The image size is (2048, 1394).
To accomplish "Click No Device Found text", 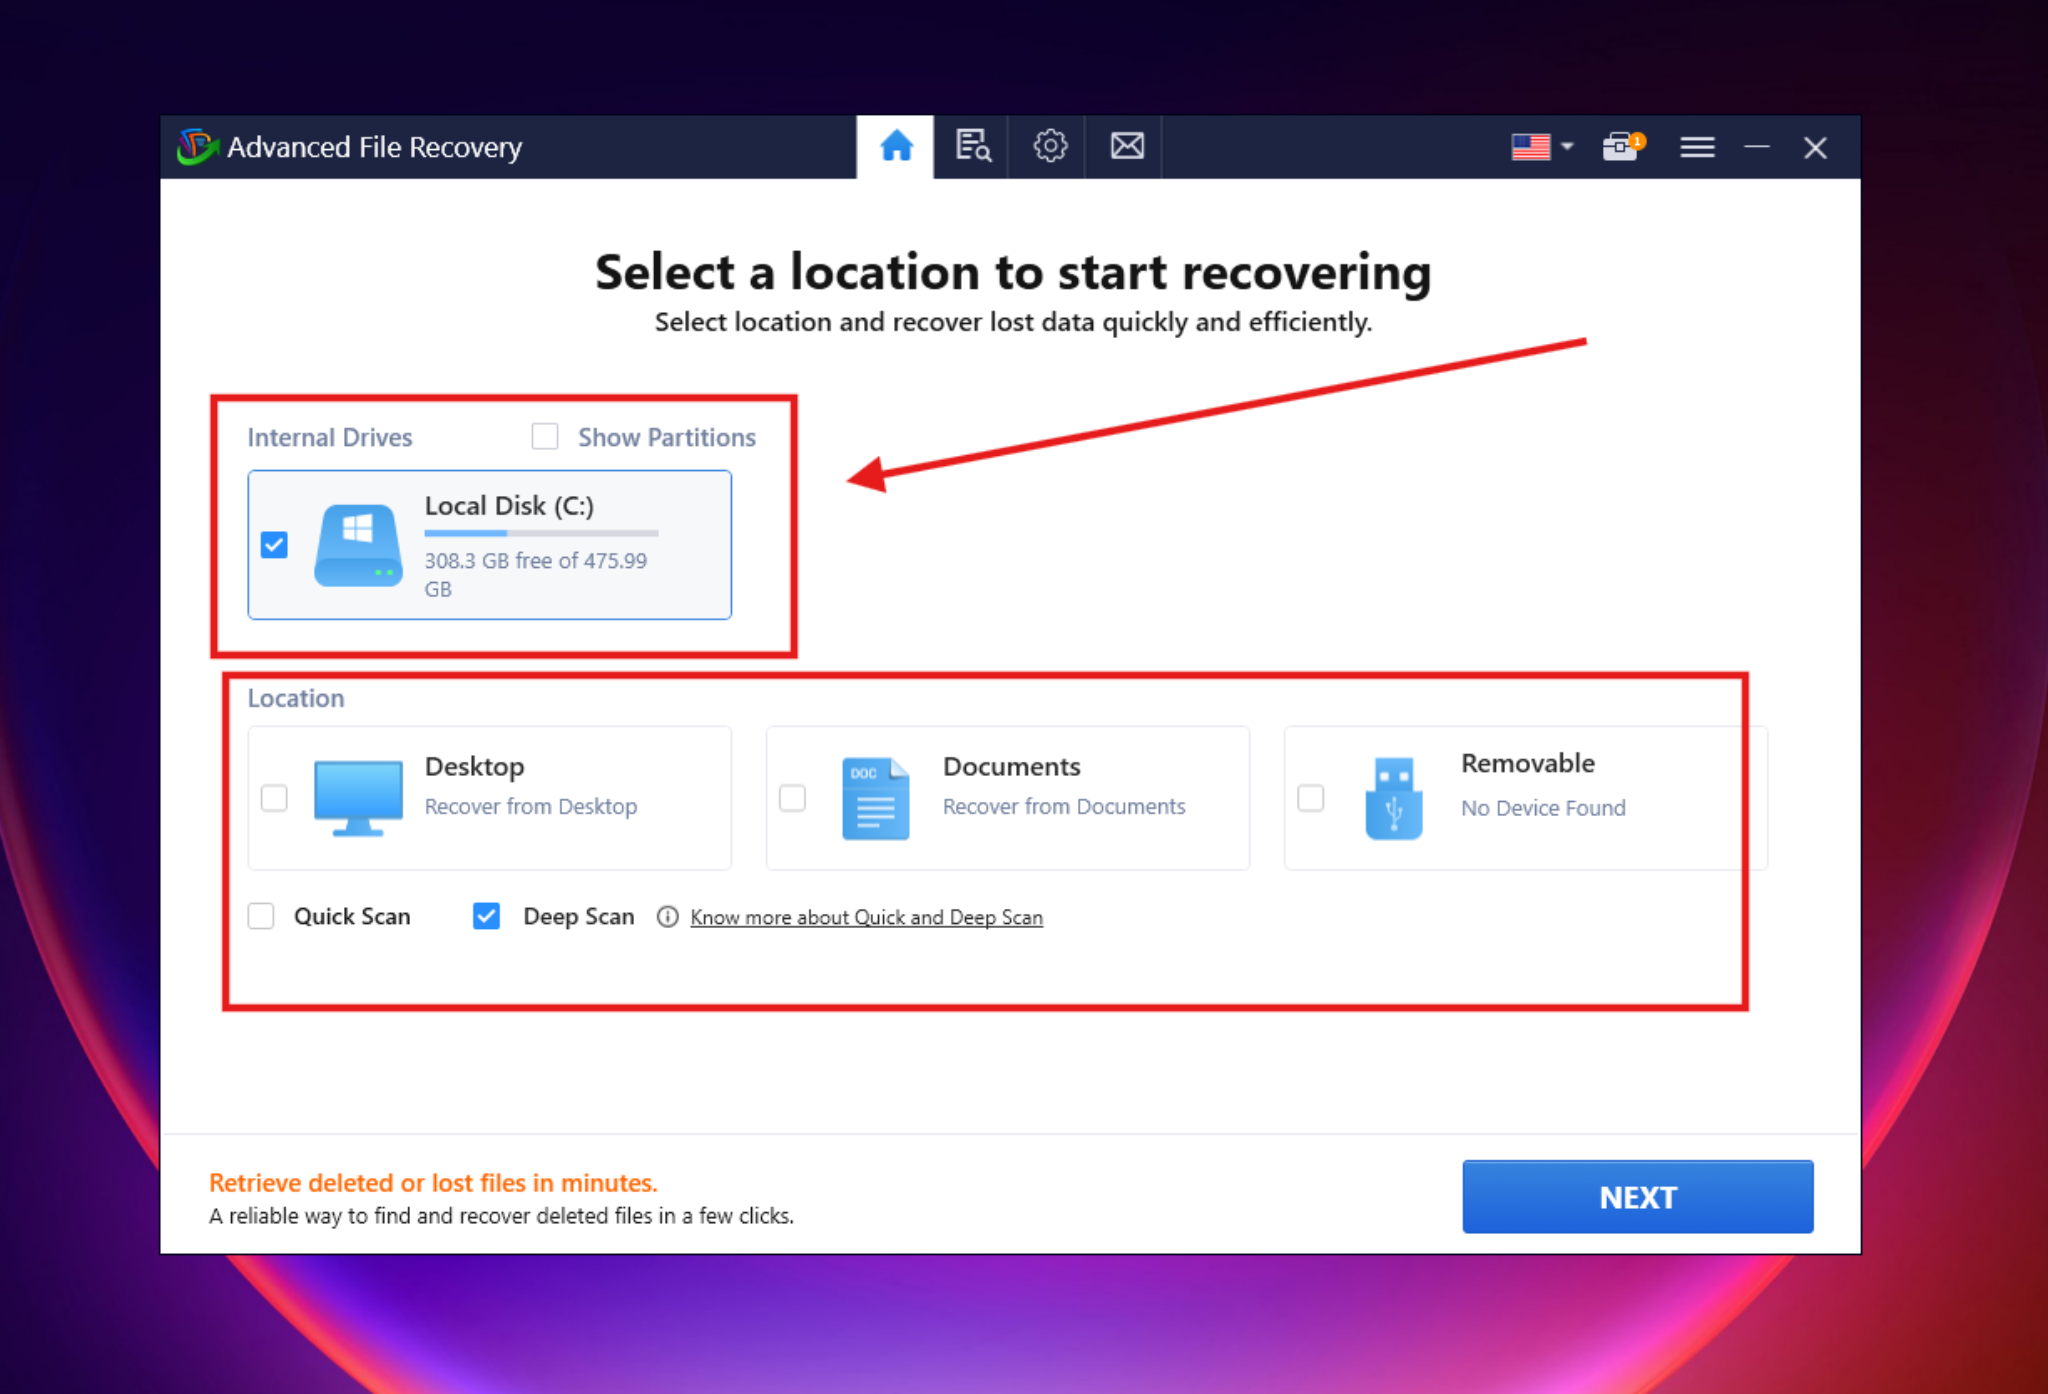I will click(1543, 808).
